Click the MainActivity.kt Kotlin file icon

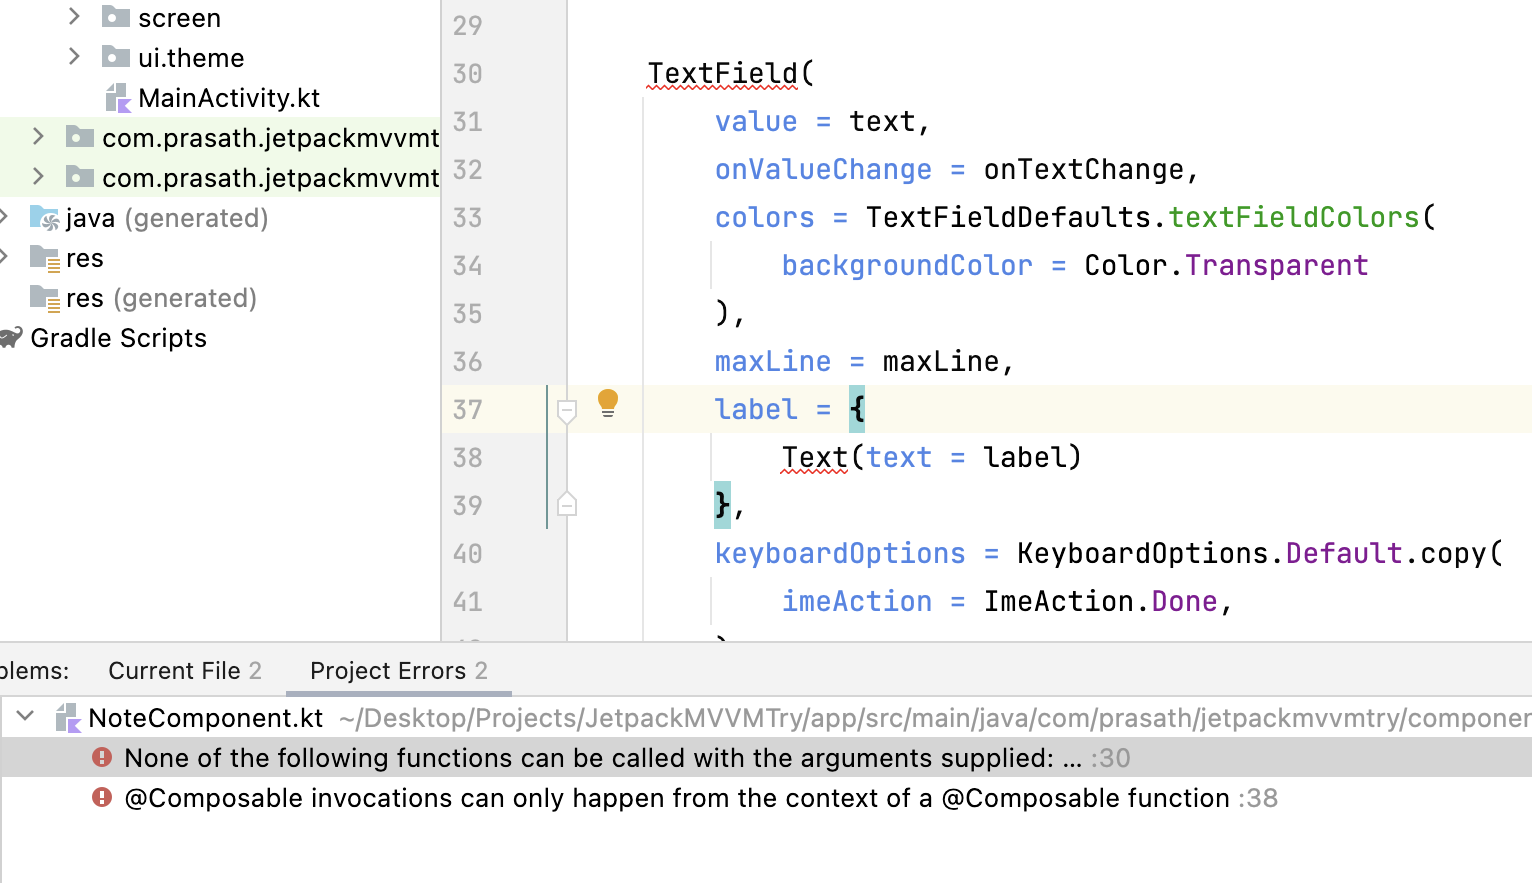118,98
